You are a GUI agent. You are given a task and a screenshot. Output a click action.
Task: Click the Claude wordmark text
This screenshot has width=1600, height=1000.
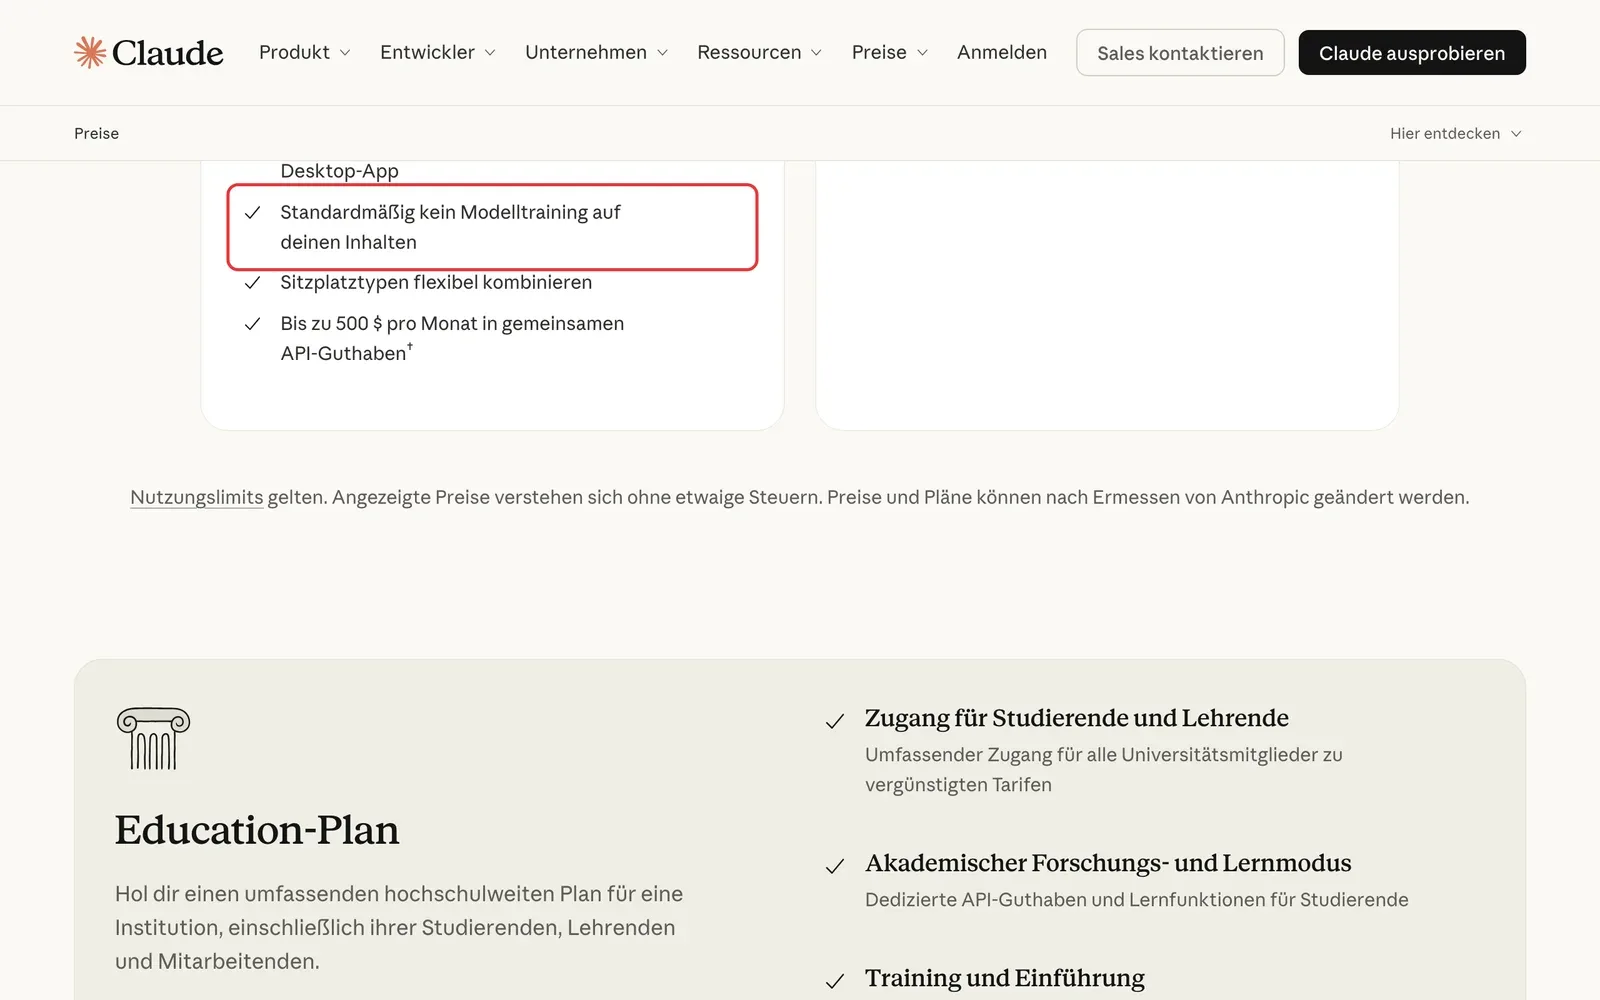tap(168, 52)
